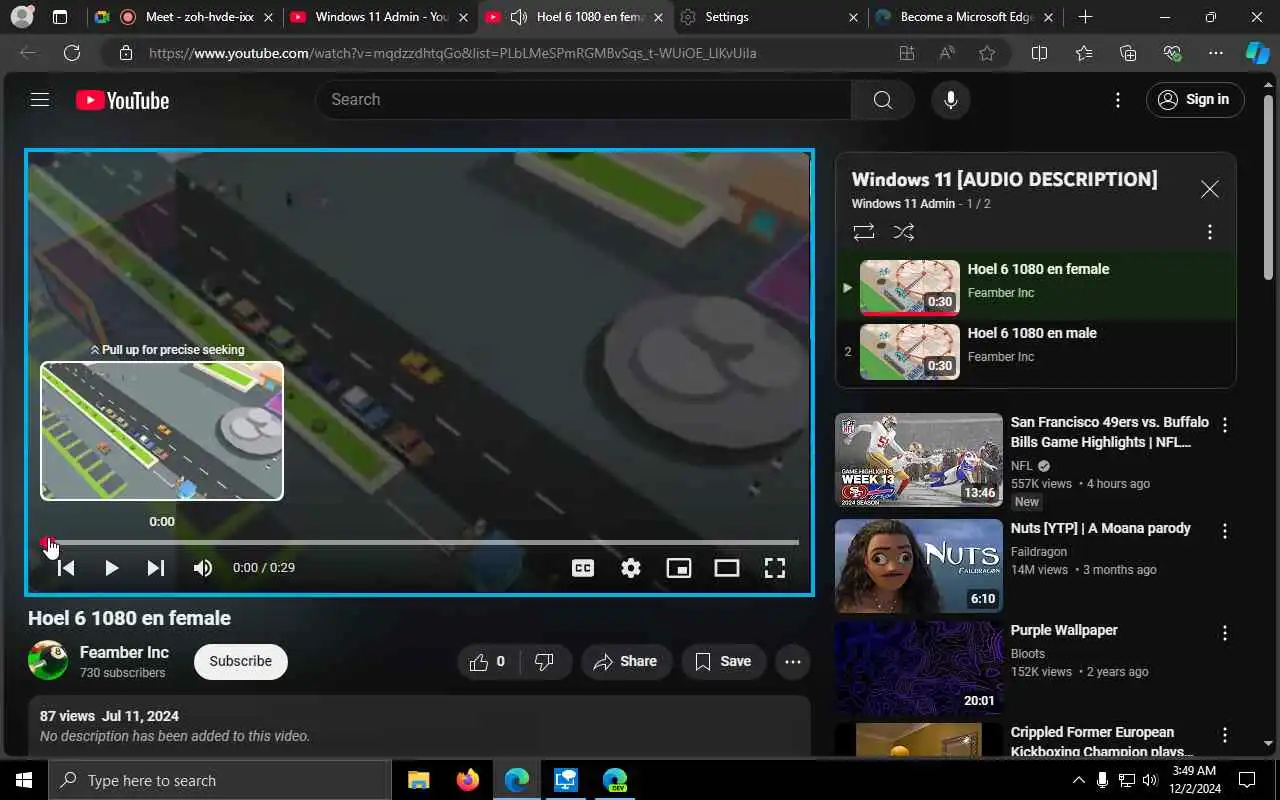Viewport: 1280px width, 800px height.
Task: Open Edge Favorites list
Action: tap(1084, 54)
